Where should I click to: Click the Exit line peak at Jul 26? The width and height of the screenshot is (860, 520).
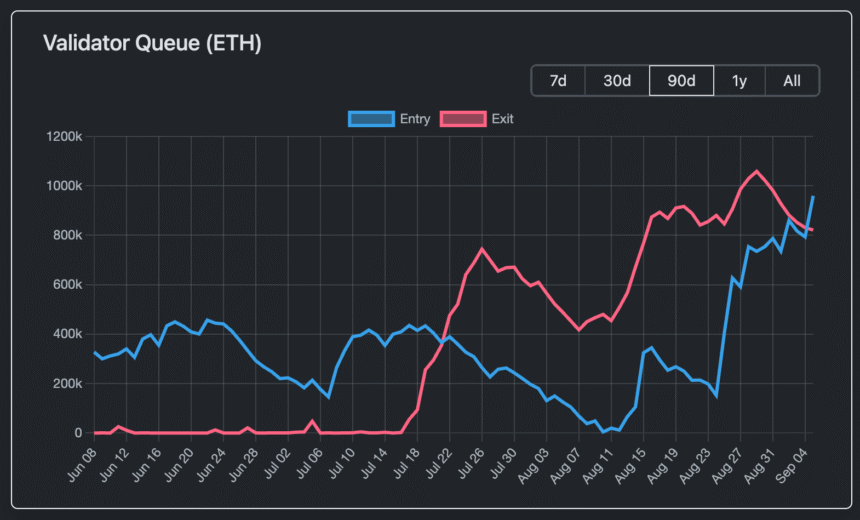point(482,249)
